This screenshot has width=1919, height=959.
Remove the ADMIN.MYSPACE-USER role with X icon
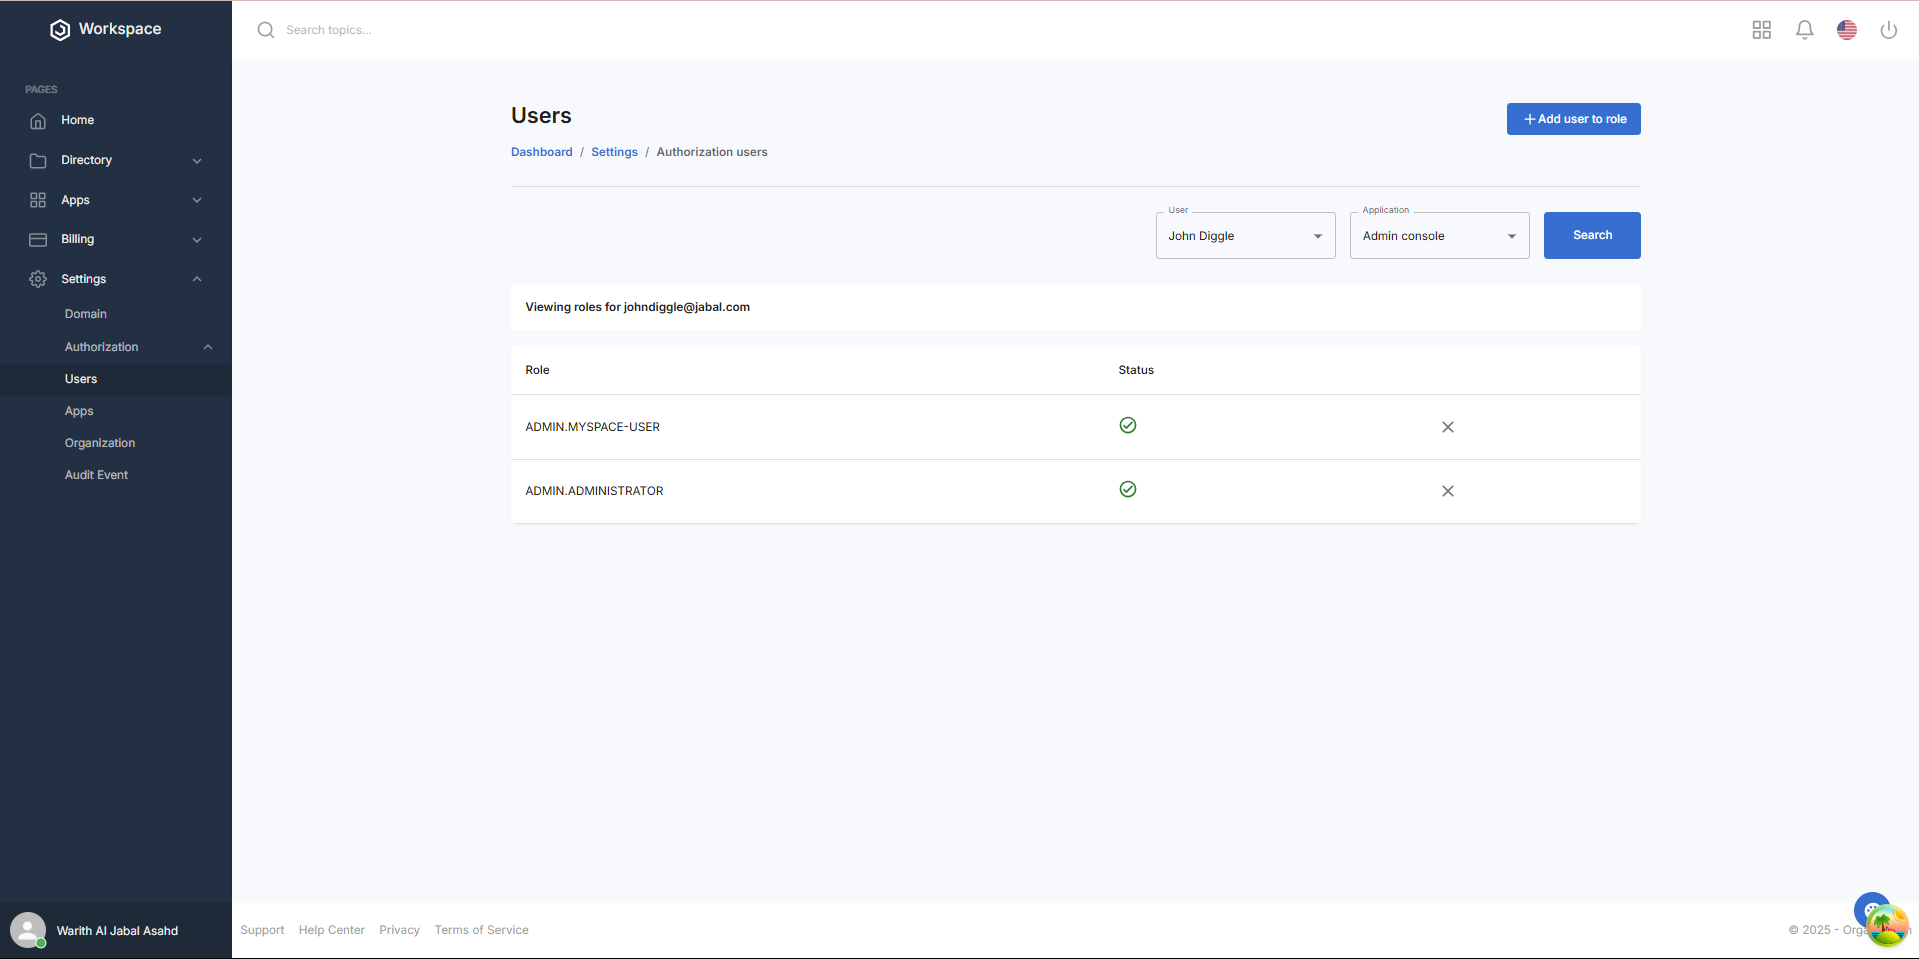(x=1447, y=427)
